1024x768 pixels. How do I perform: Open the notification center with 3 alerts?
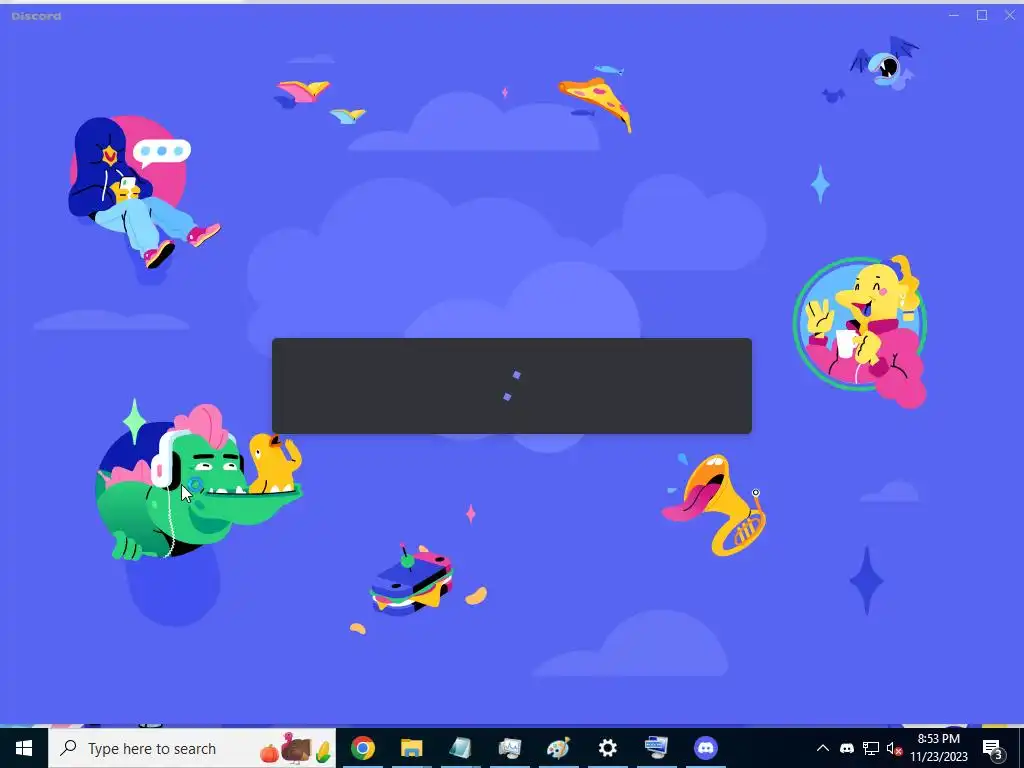pos(993,748)
